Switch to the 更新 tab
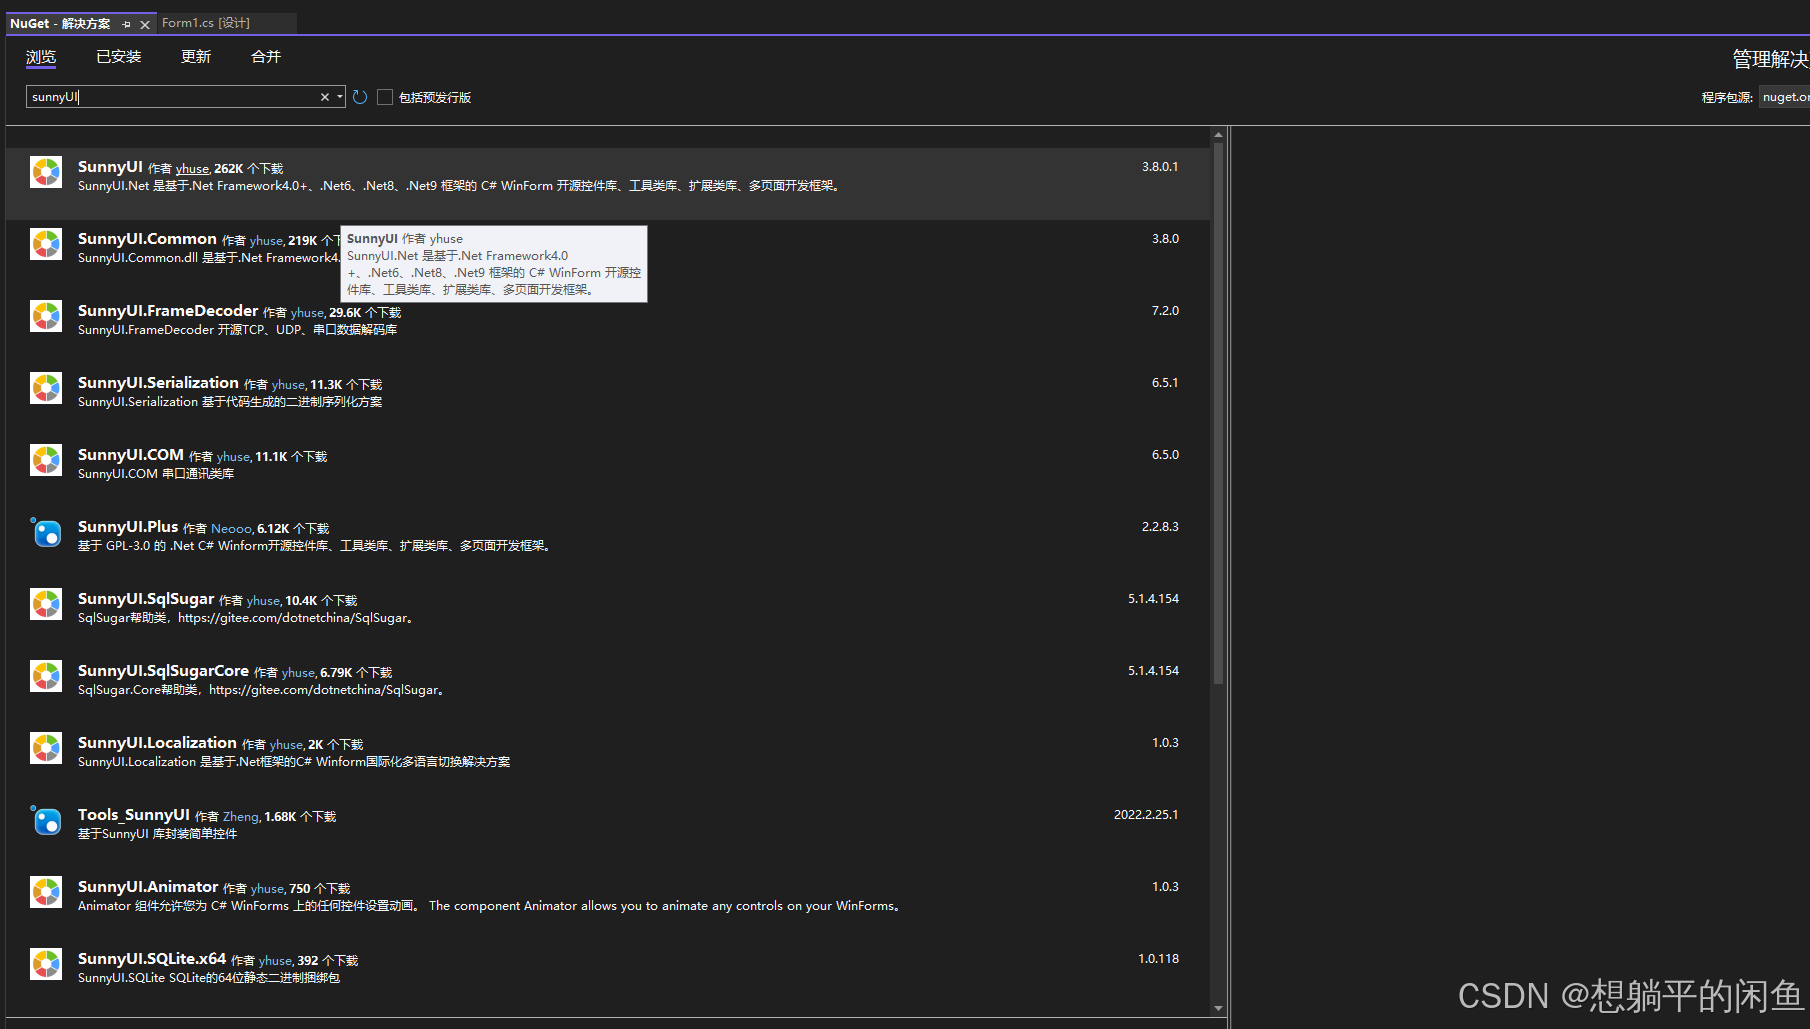Image resolution: width=1810 pixels, height=1029 pixels. [196, 57]
